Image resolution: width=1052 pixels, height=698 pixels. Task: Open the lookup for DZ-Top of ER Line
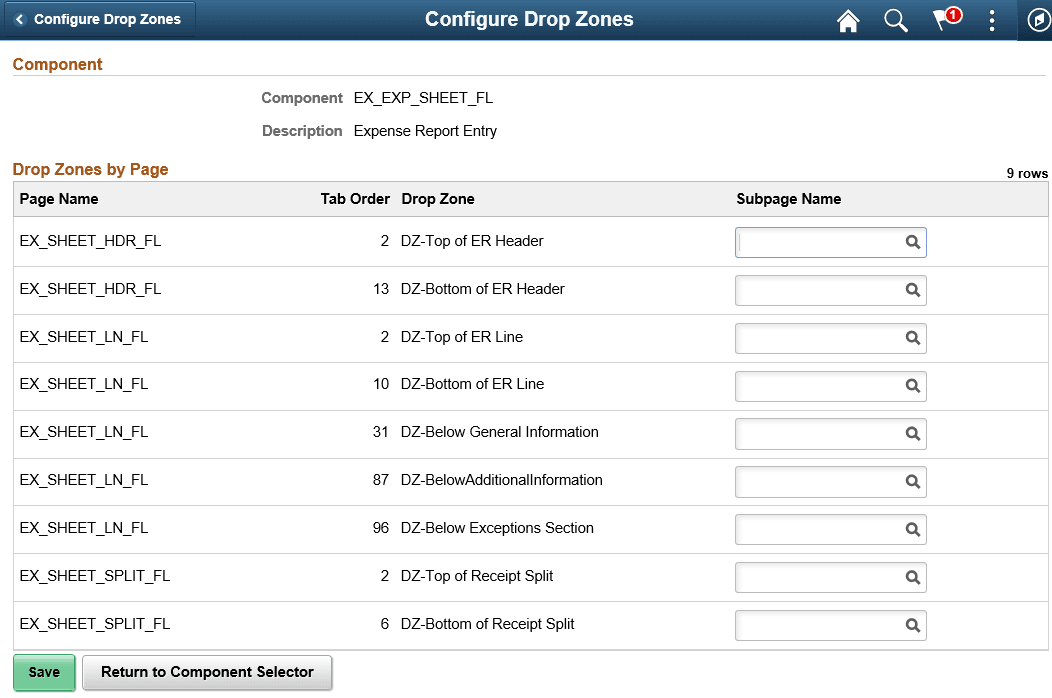912,338
